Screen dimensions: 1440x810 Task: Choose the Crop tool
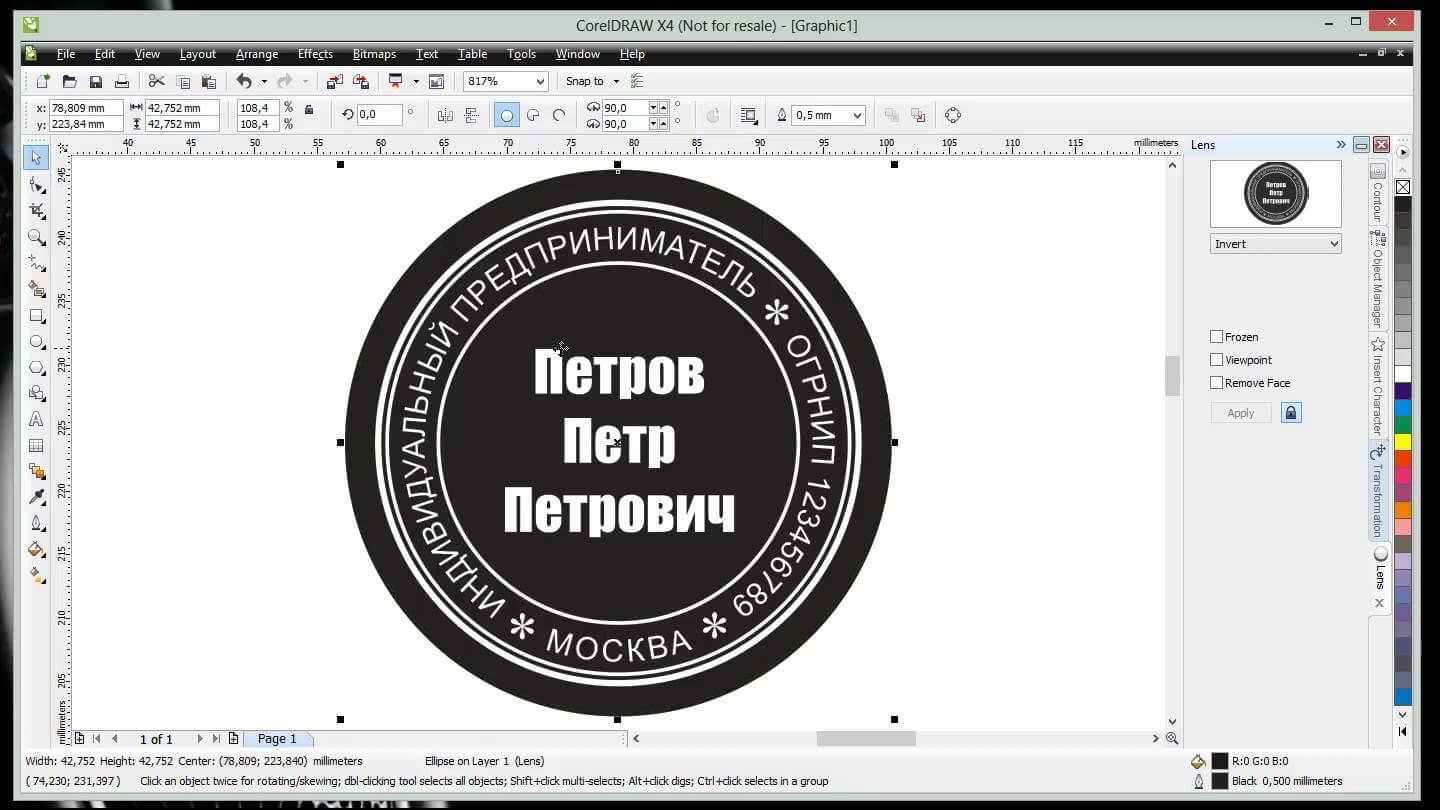pyautogui.click(x=36, y=211)
